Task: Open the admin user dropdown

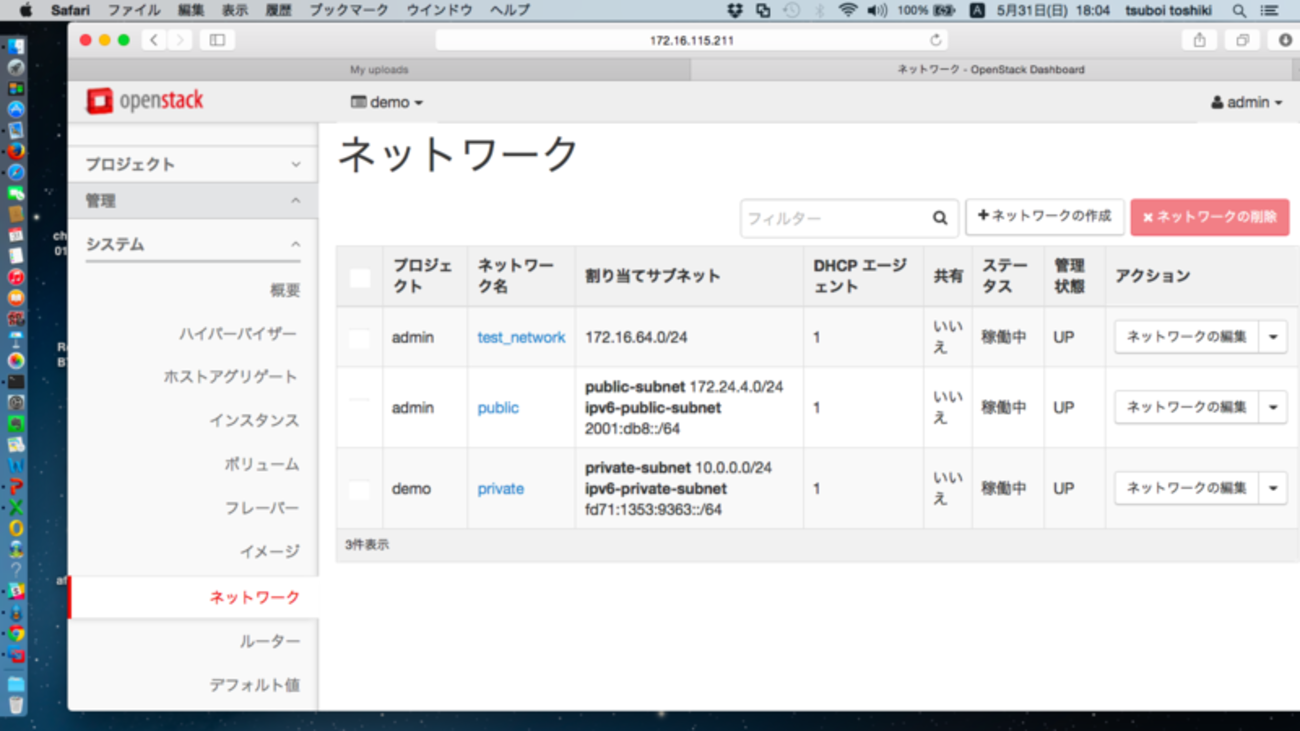Action: click(1246, 102)
